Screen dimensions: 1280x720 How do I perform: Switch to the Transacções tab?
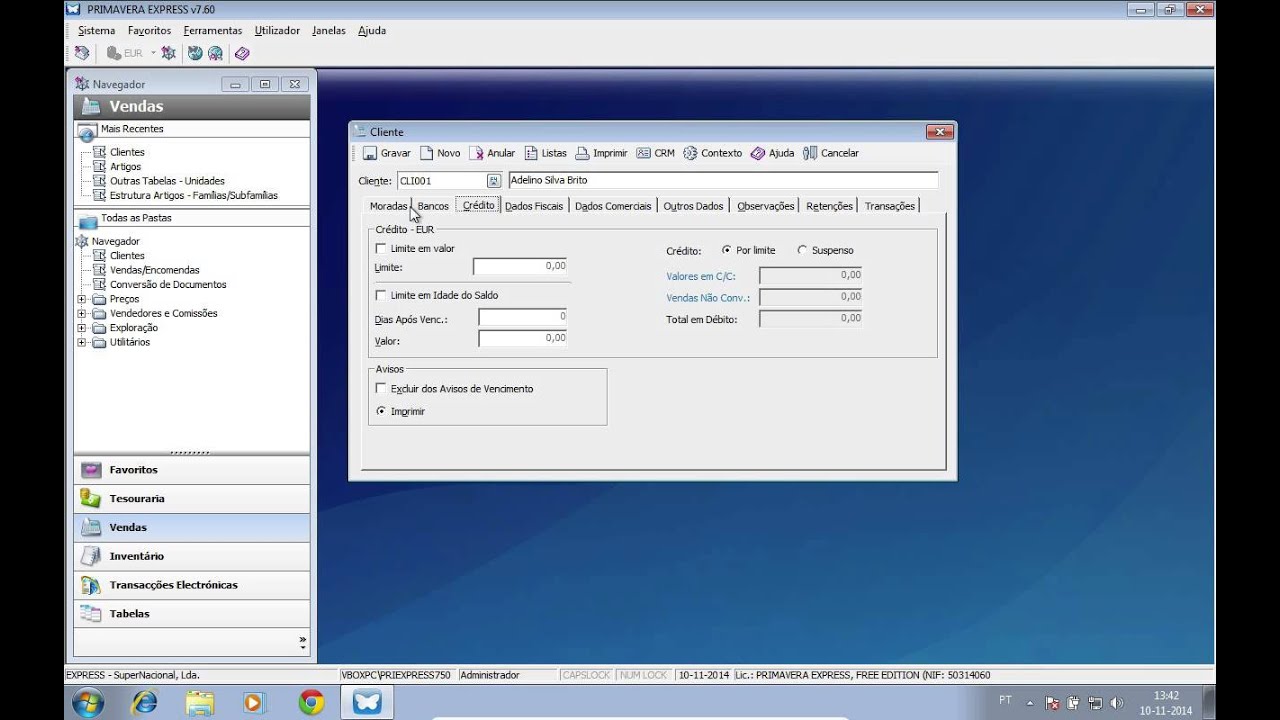tap(890, 206)
